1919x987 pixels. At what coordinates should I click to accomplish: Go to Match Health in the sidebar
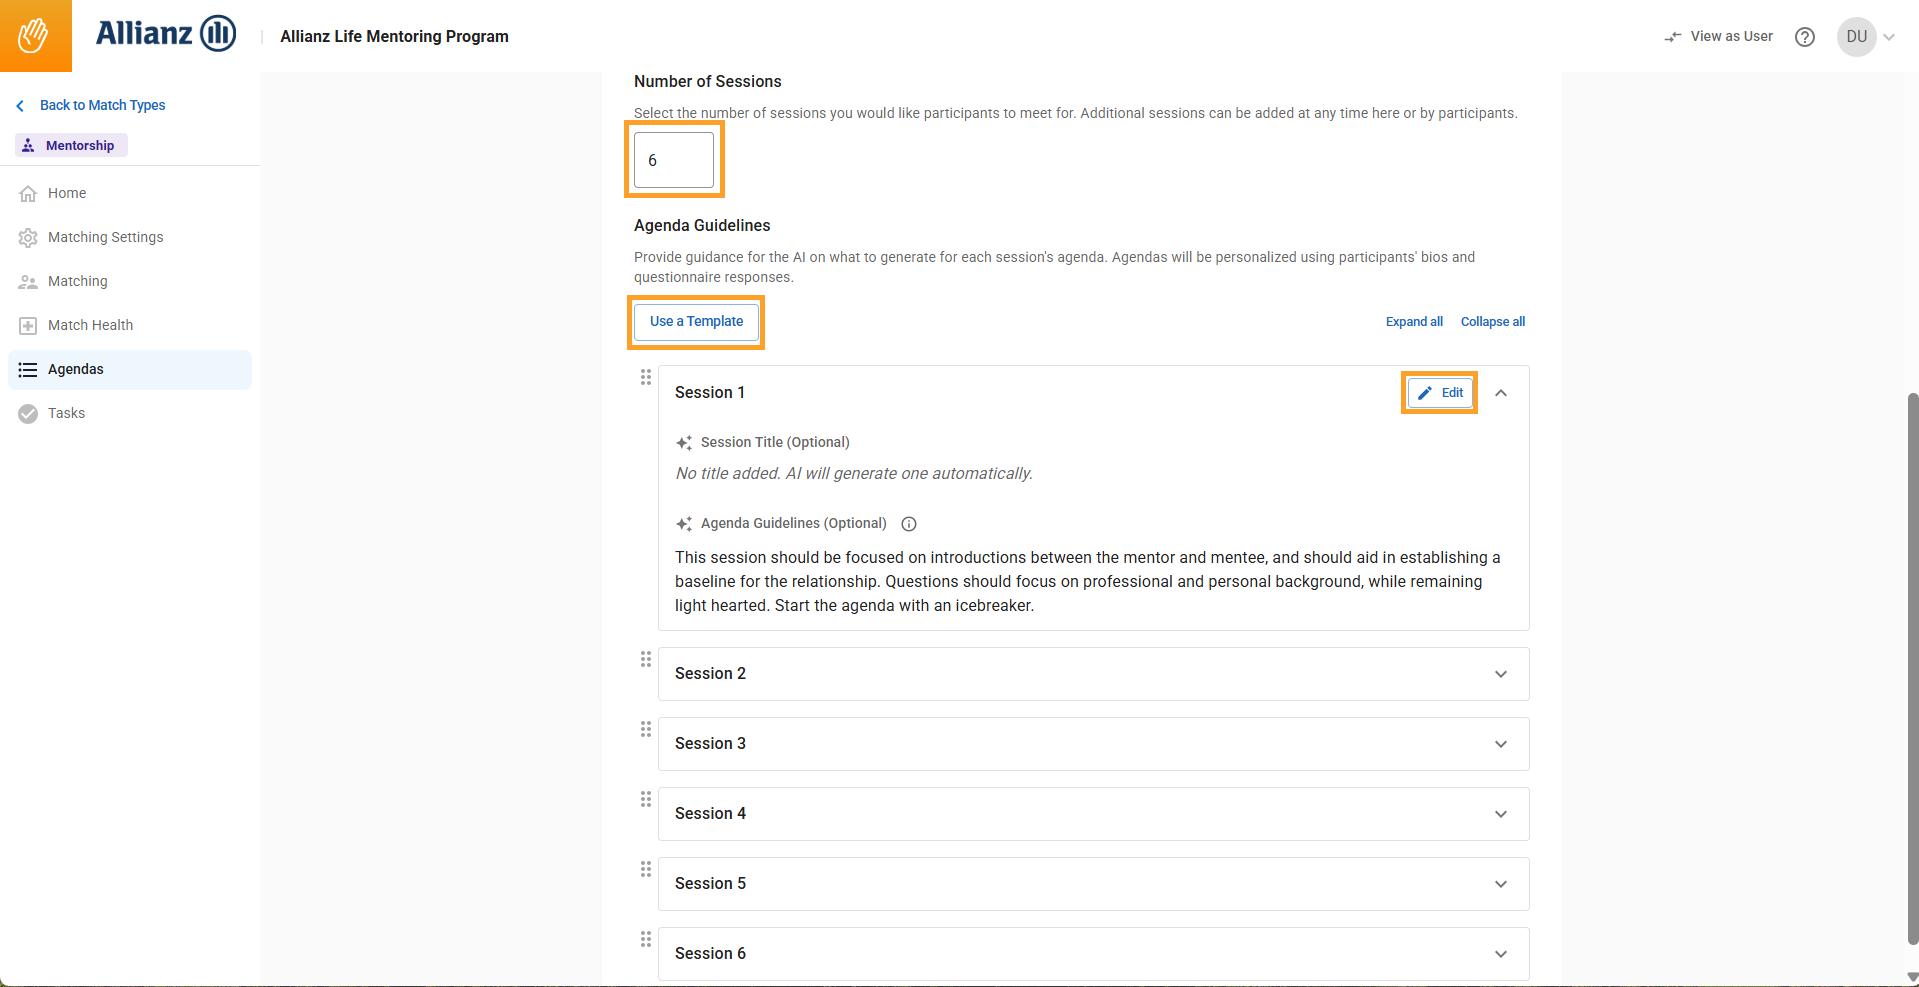point(90,325)
